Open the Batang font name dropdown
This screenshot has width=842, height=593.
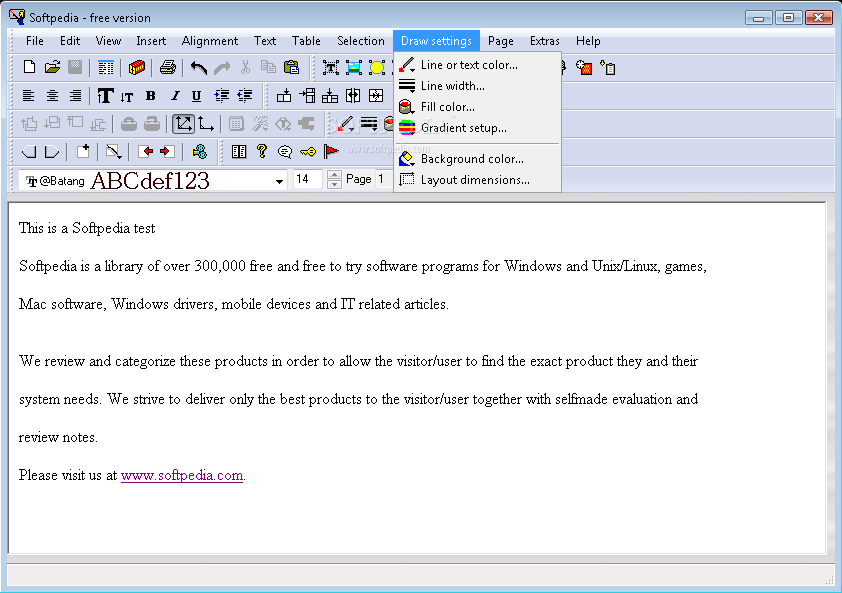click(x=279, y=181)
